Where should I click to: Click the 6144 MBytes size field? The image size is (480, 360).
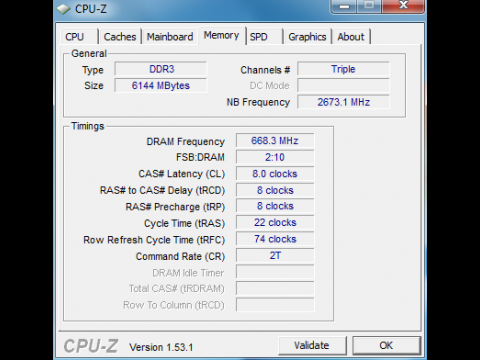coord(161,85)
